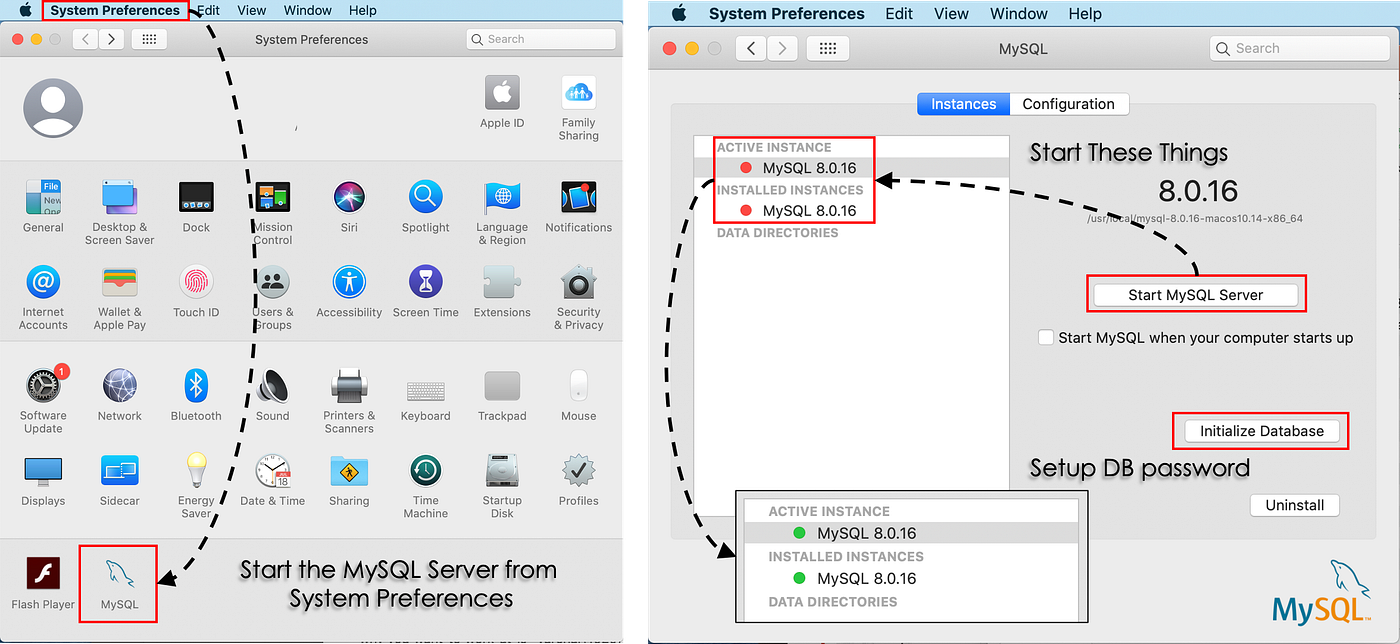The image size is (1400, 644).
Task: Open Help menu in MySQL window menu bar
Action: coord(1084,14)
